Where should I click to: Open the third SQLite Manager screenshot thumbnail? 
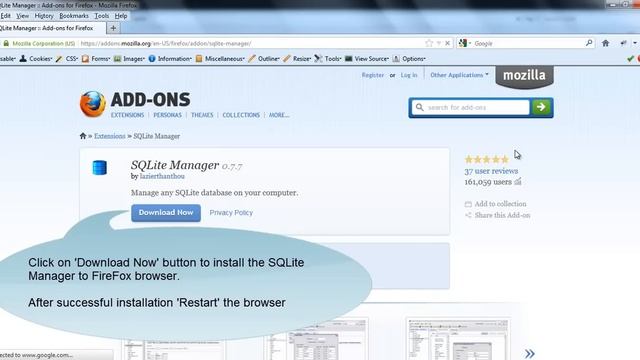pos(458,339)
